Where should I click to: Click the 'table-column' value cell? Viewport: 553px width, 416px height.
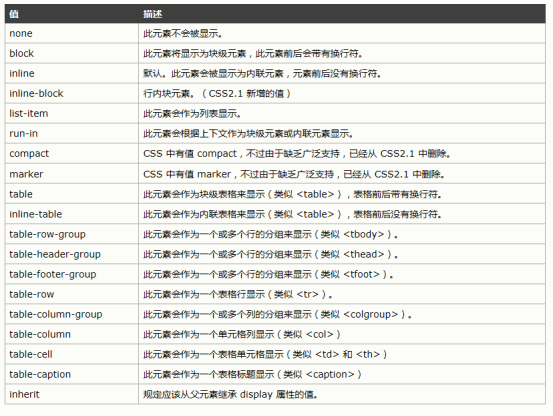click(72, 335)
